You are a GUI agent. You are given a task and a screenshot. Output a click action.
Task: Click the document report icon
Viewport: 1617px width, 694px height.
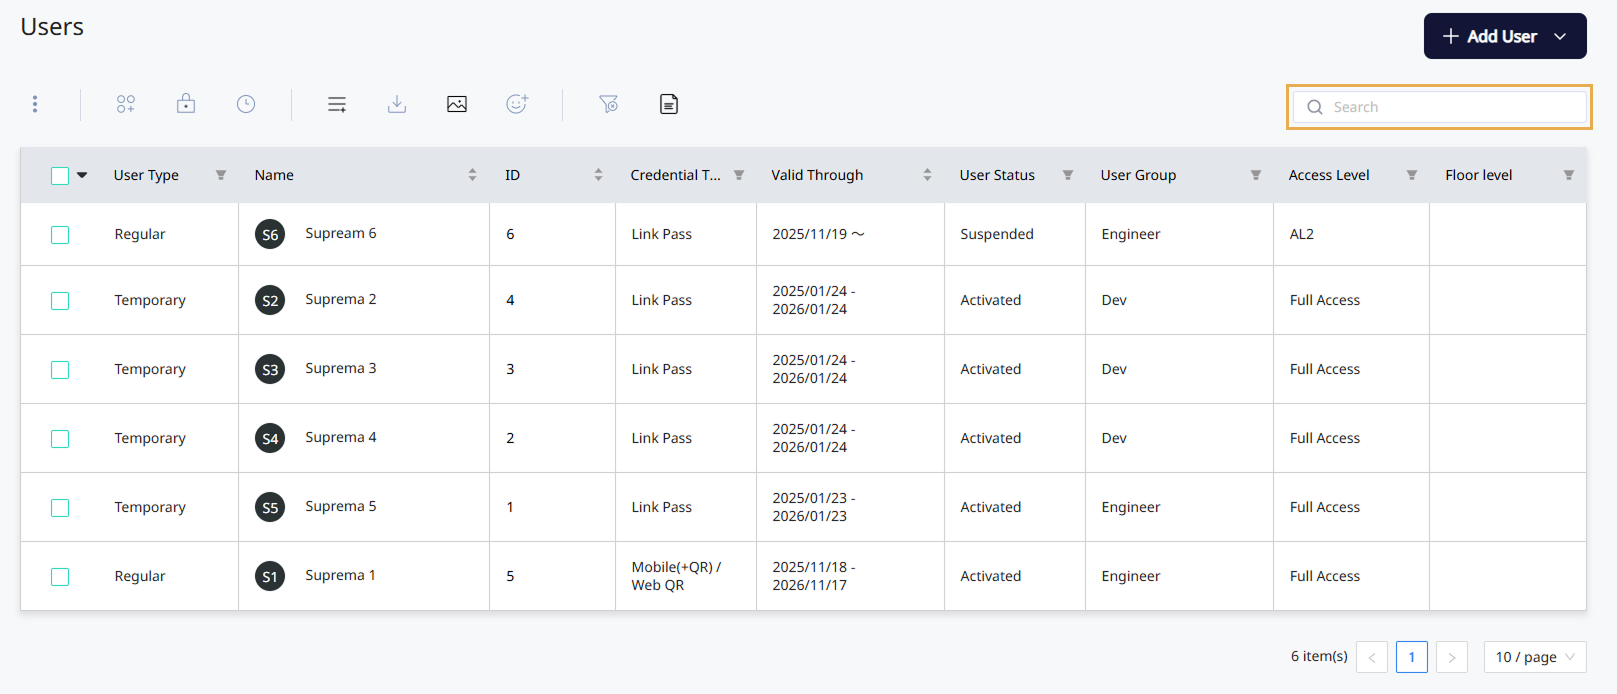tap(669, 104)
